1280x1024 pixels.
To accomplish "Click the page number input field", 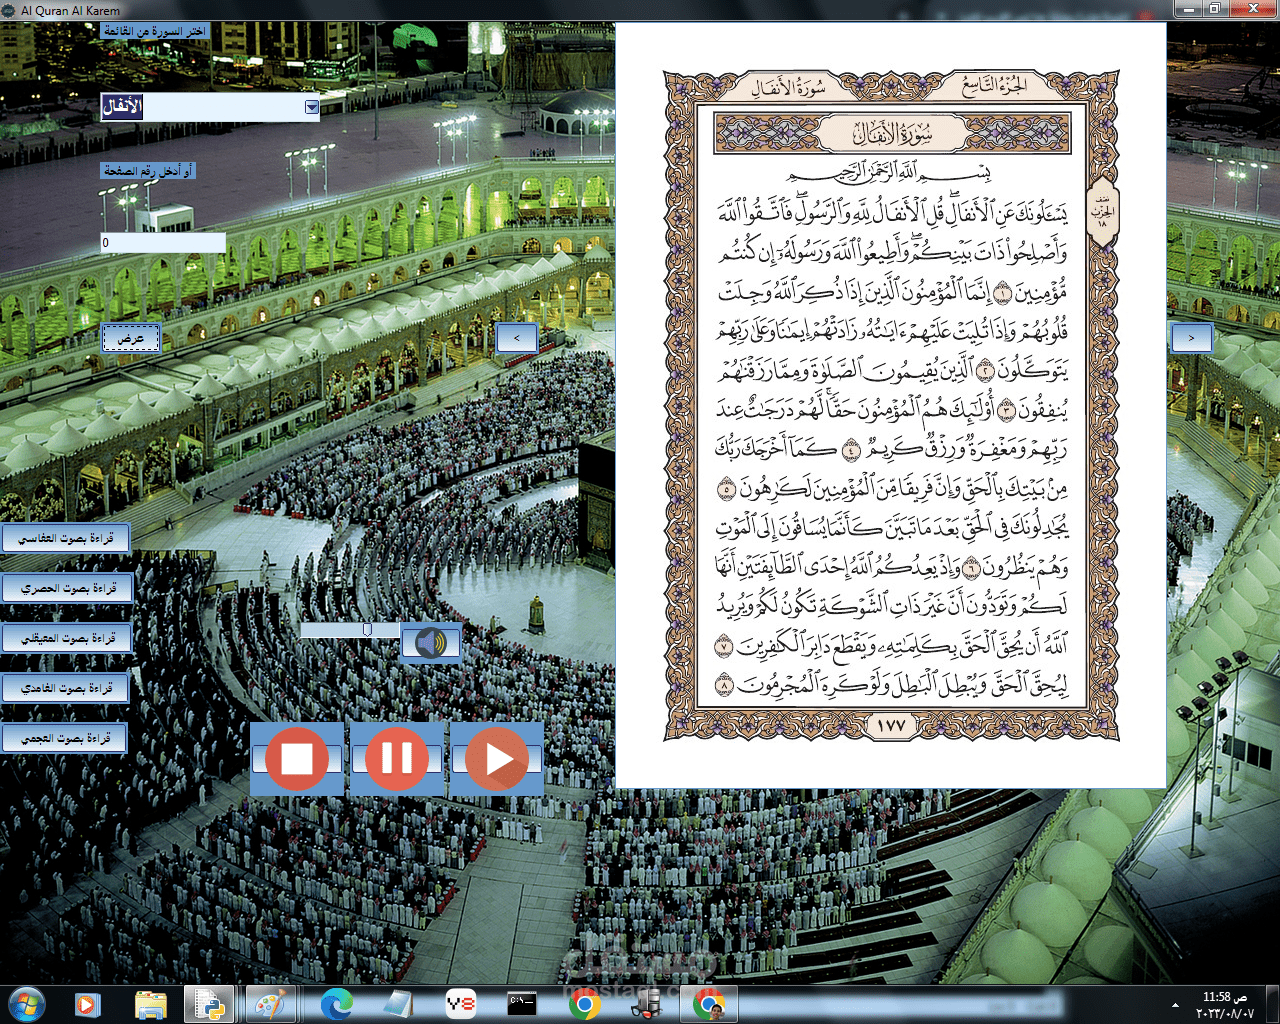I will pyautogui.click(x=163, y=242).
